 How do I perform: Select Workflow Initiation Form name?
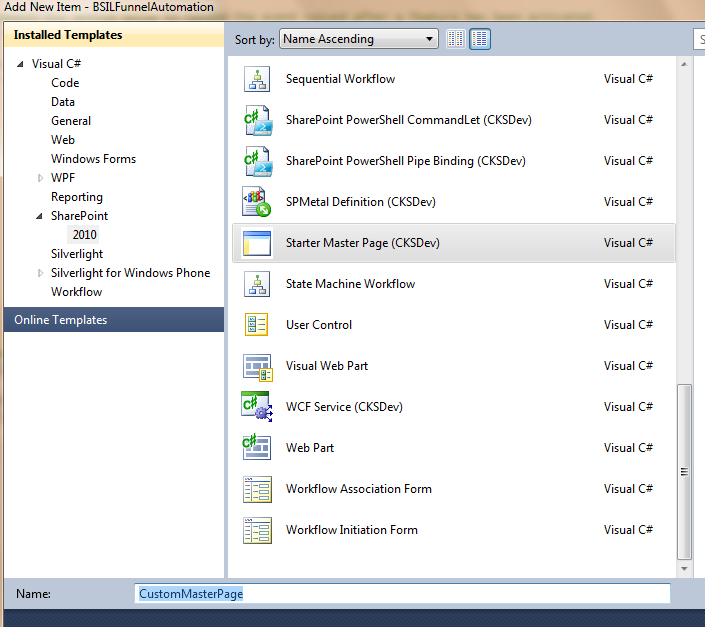pos(352,529)
